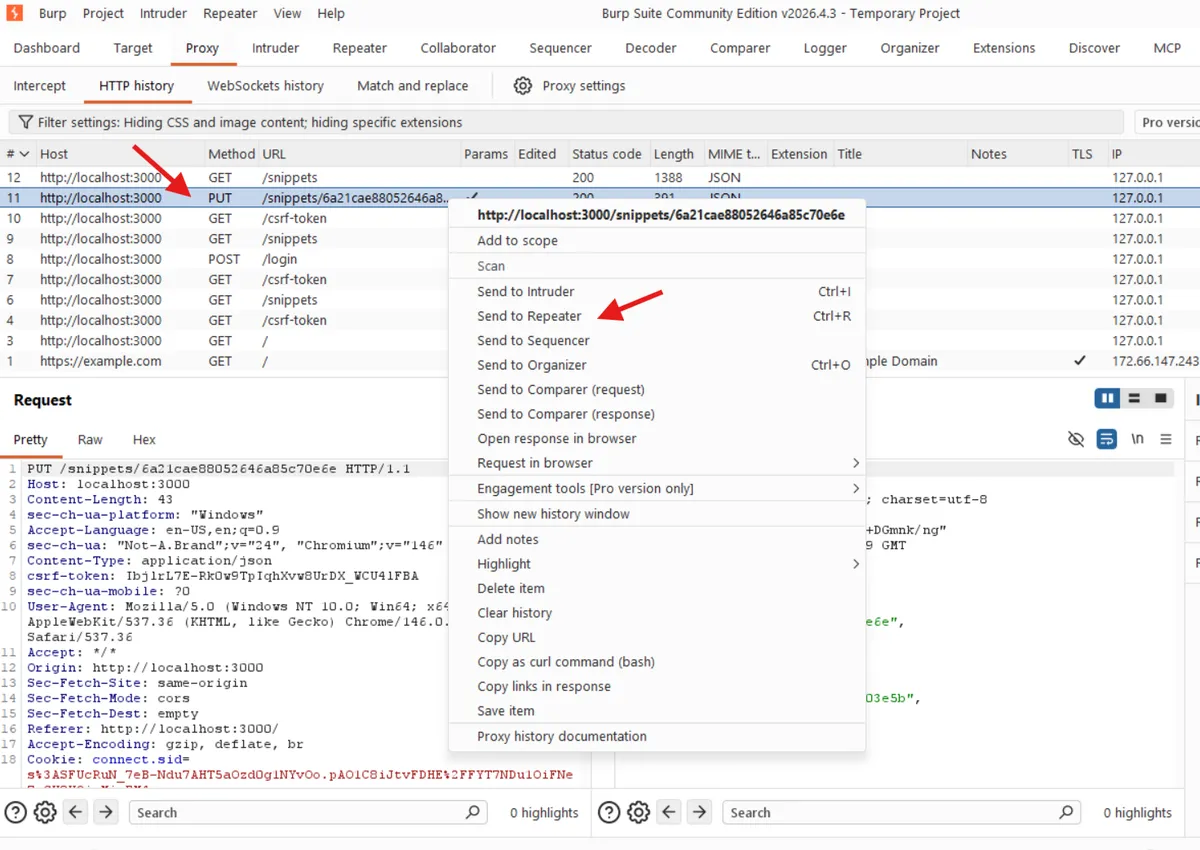Click the help icon under the Request panel
1200x850 pixels.
pyautogui.click(x=16, y=812)
